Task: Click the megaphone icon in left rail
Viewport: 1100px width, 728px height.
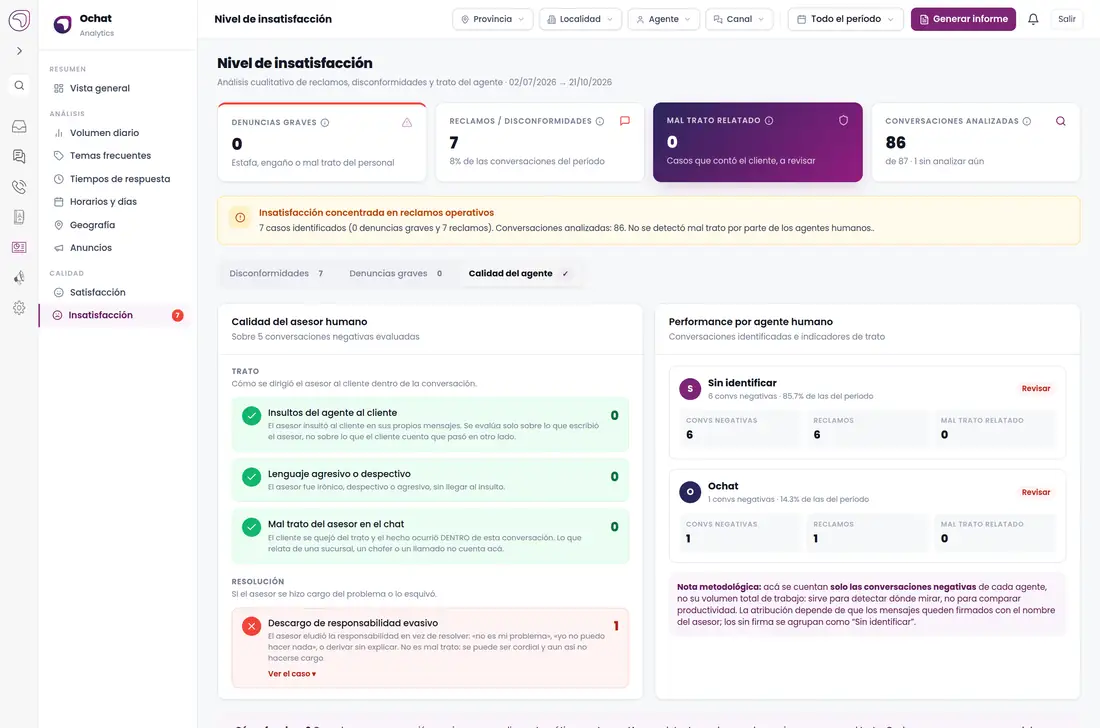Action: 19,278
